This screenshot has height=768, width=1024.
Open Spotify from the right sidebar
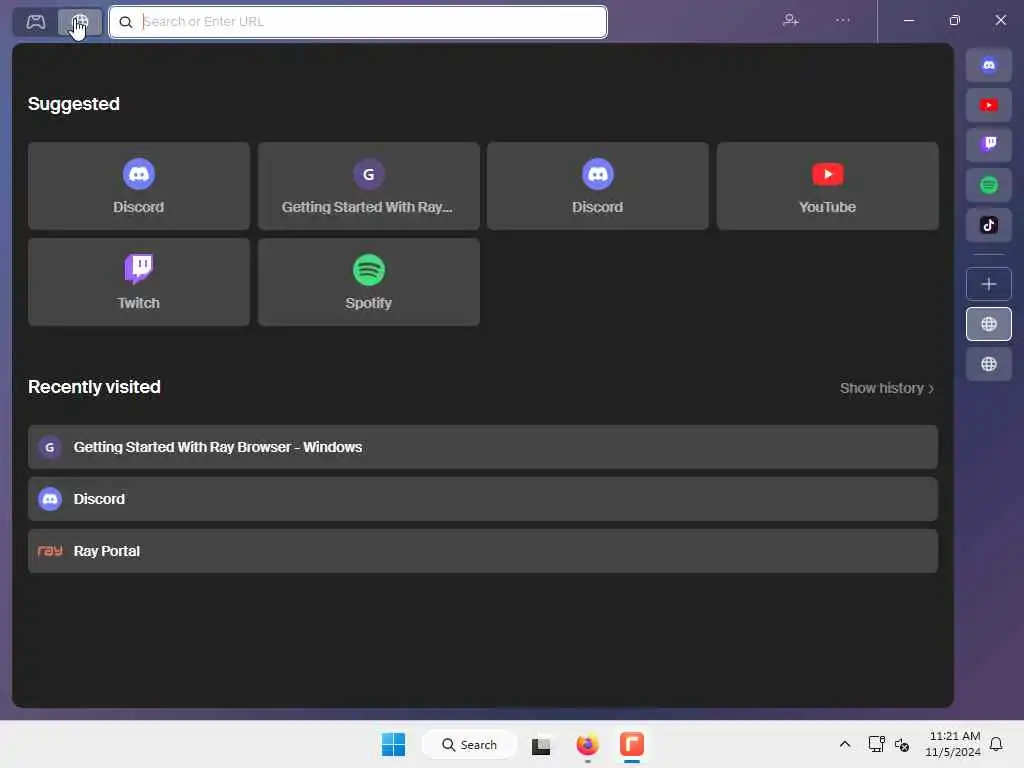click(989, 185)
